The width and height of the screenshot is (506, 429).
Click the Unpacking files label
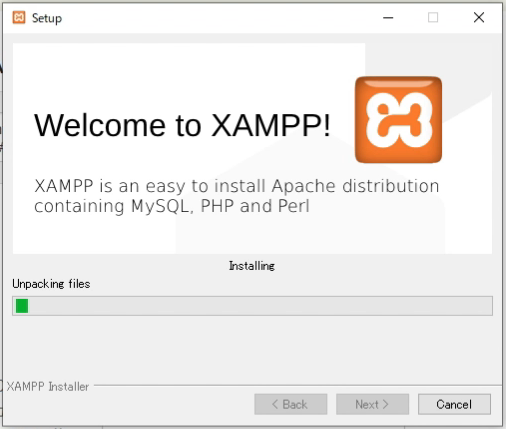tap(51, 284)
